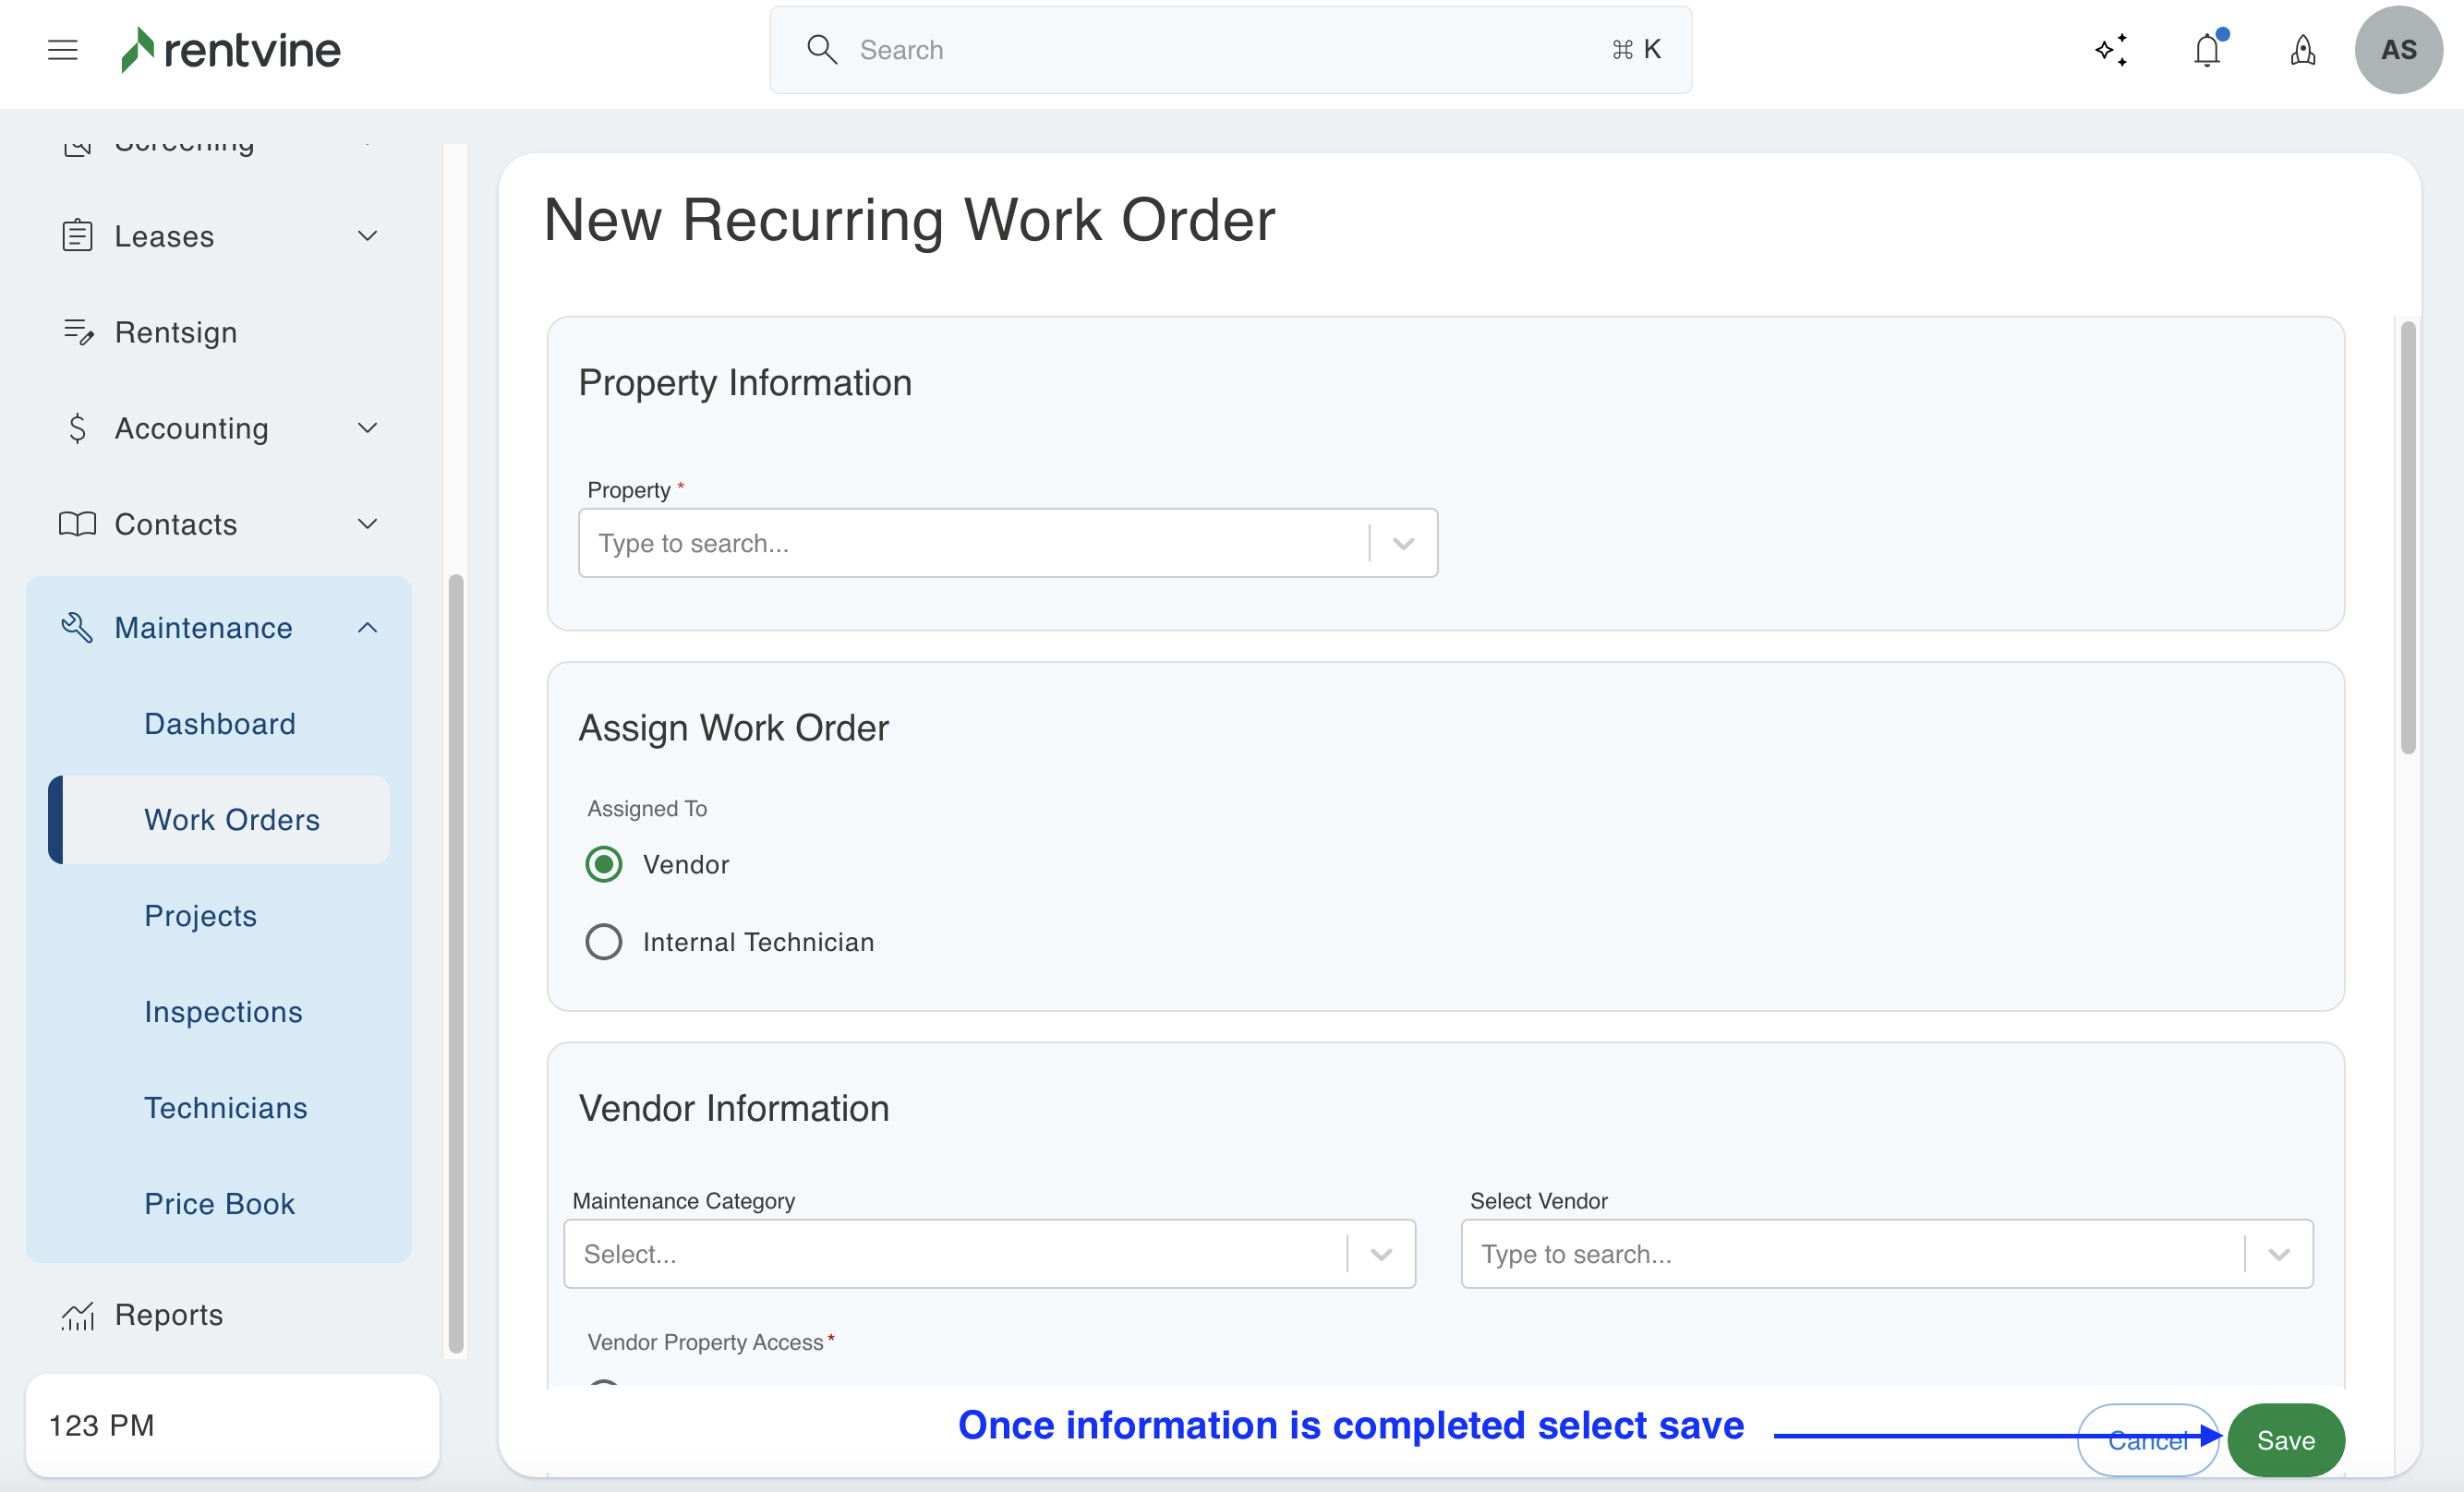The image size is (2464, 1492).
Task: Open the notifications bell
Action: tap(2207, 50)
